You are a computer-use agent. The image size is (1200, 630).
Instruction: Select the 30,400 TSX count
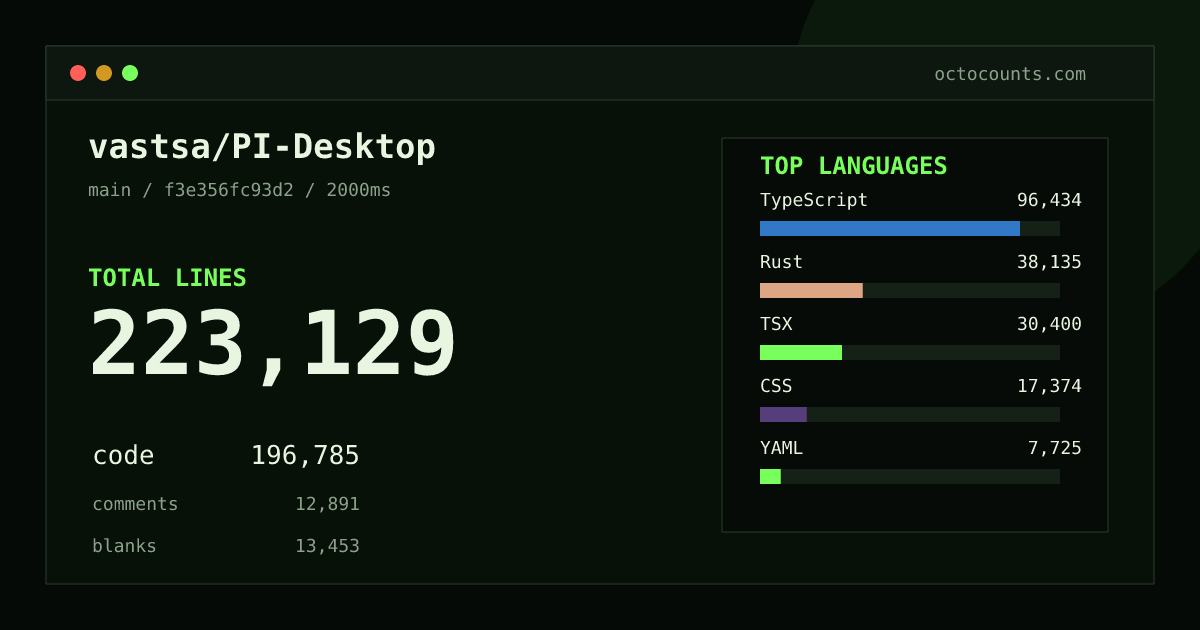(x=1049, y=324)
